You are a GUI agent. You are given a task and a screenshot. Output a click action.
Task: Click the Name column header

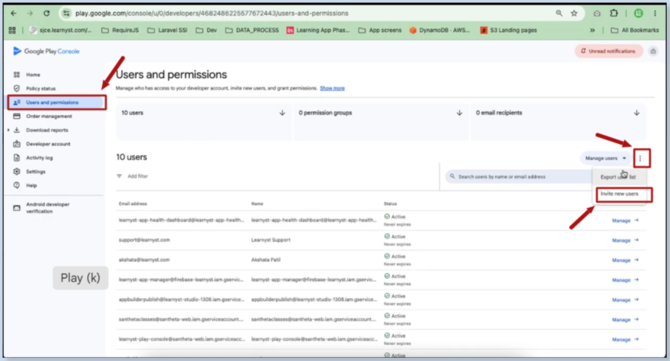point(257,204)
